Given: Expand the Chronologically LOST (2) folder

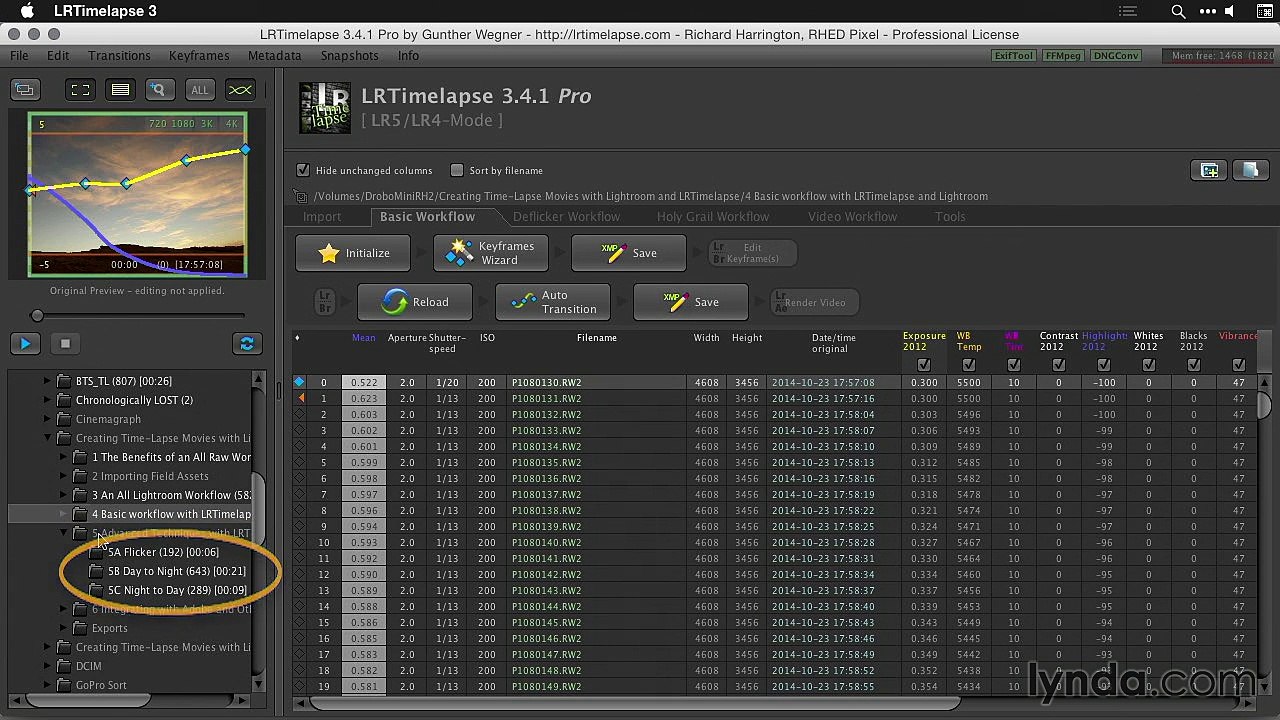Looking at the screenshot, I should [x=47, y=400].
